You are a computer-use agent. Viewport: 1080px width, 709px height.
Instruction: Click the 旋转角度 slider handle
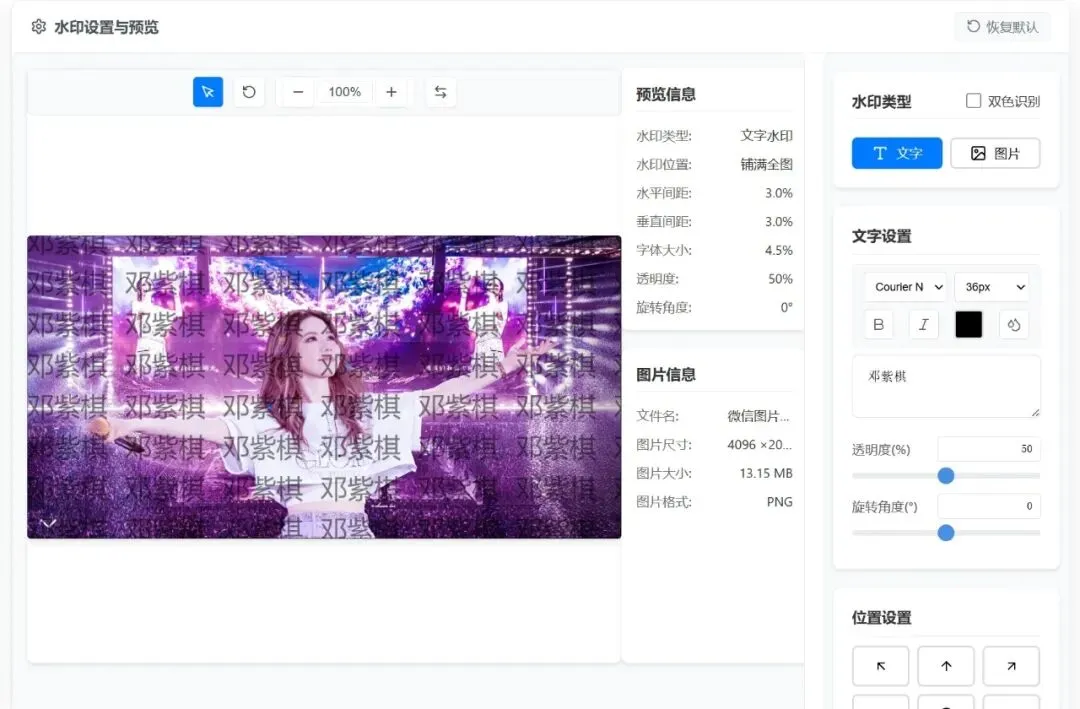pos(946,533)
